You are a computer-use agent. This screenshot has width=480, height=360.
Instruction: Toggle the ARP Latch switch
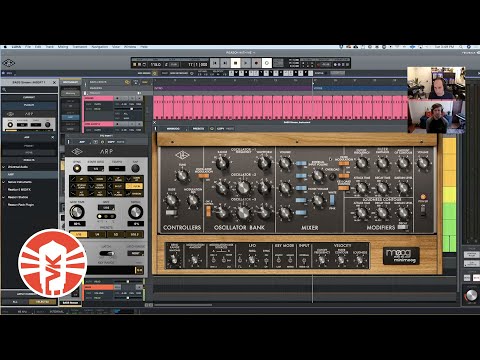pyautogui.click(x=106, y=253)
